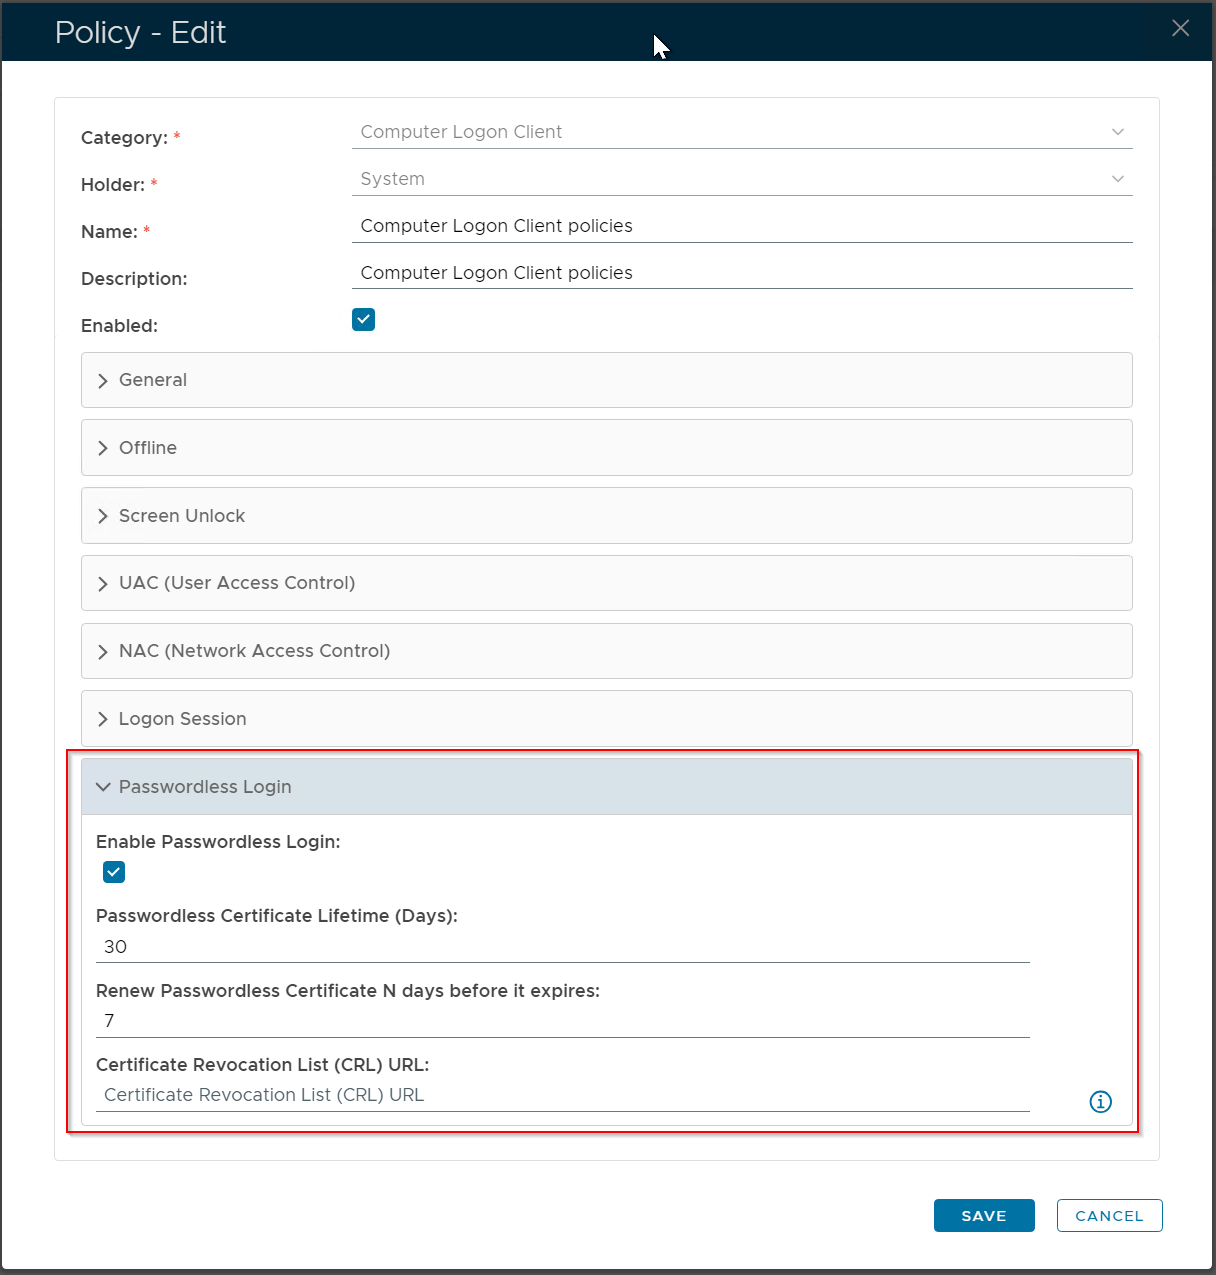The height and width of the screenshot is (1275, 1216).
Task: Click the Save button
Action: tap(984, 1216)
